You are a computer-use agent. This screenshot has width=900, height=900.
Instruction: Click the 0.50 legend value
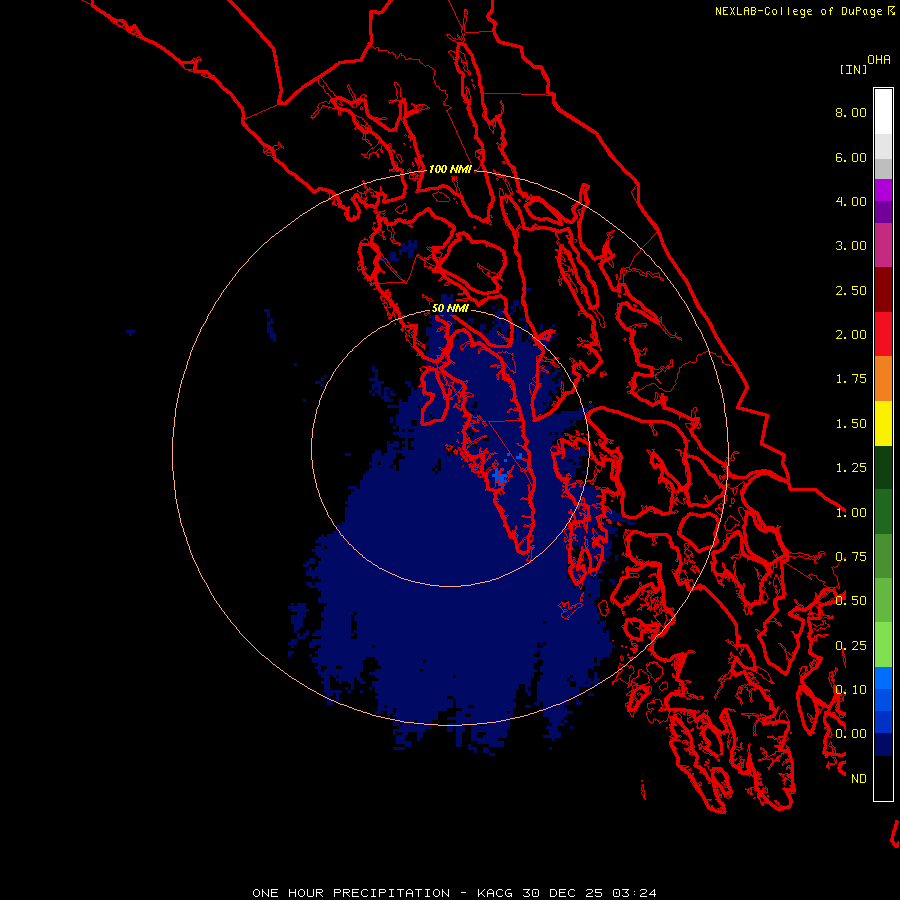coord(851,601)
